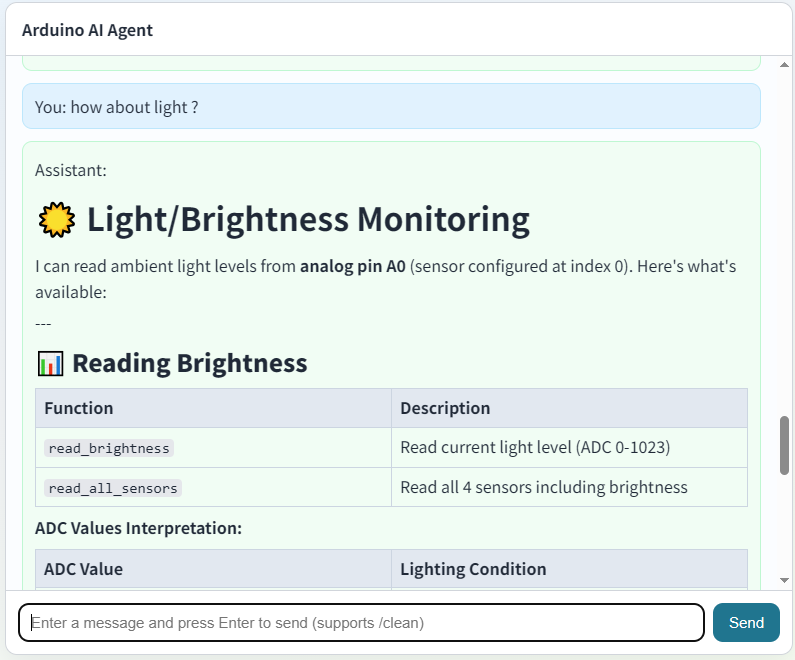Click the Send button
795x660 pixels.
(x=746, y=622)
